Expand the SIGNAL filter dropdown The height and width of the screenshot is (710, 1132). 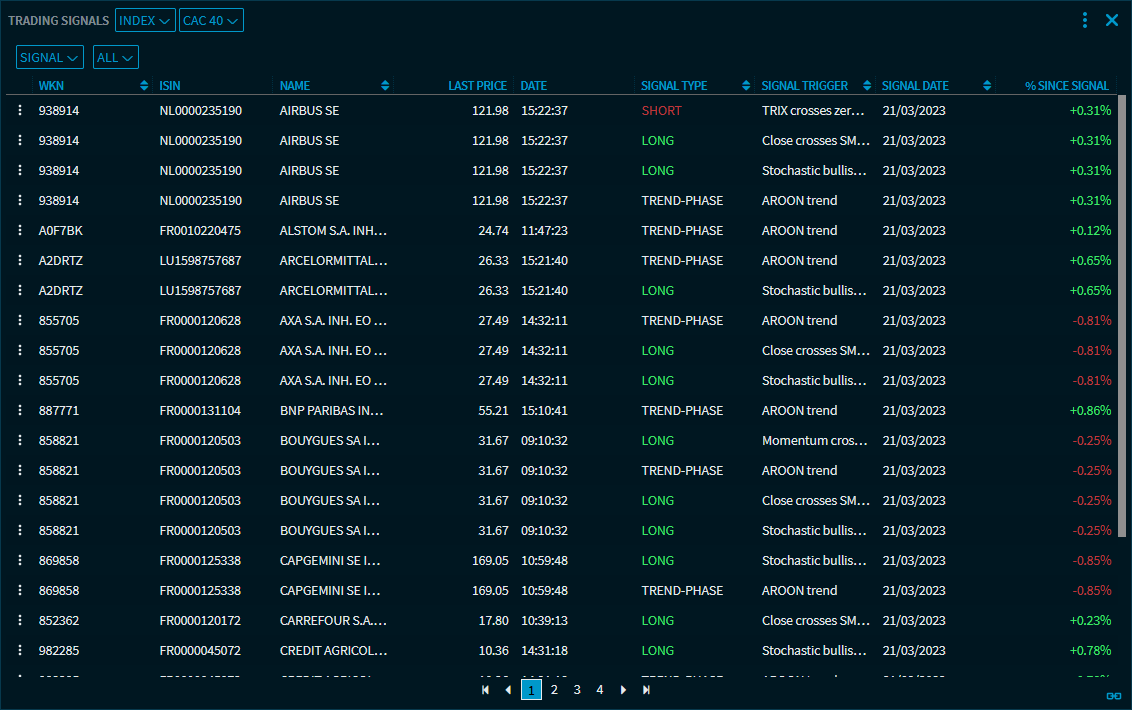(49, 58)
